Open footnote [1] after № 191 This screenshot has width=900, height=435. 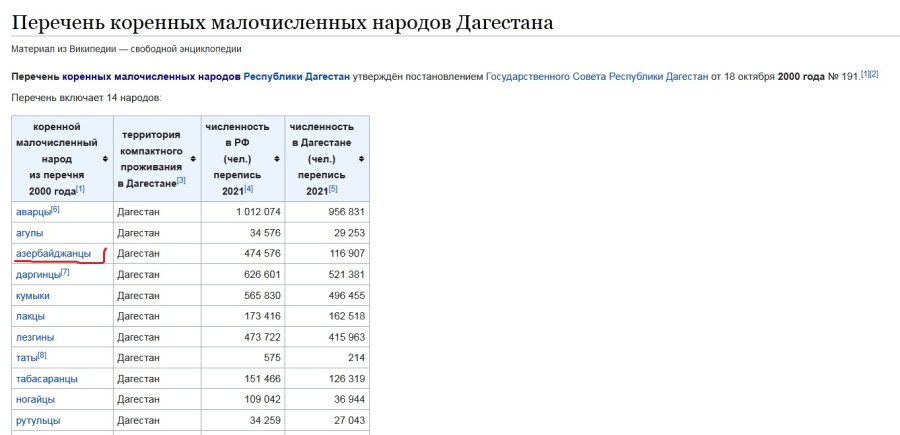click(864, 74)
